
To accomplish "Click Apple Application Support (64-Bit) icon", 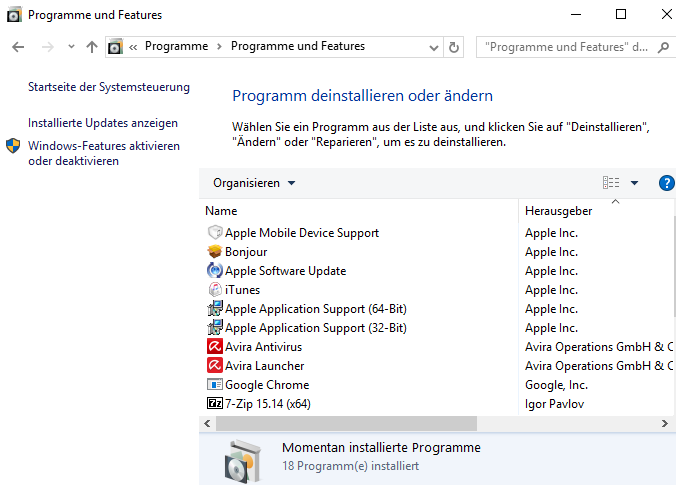I will [215, 308].
